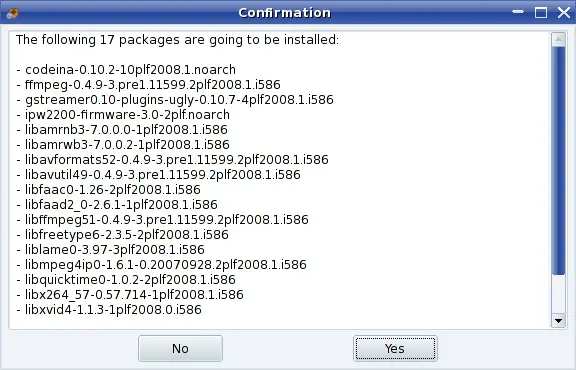Maximize the Confirmation window
Screen dimensions: 576x370
point(540,12)
